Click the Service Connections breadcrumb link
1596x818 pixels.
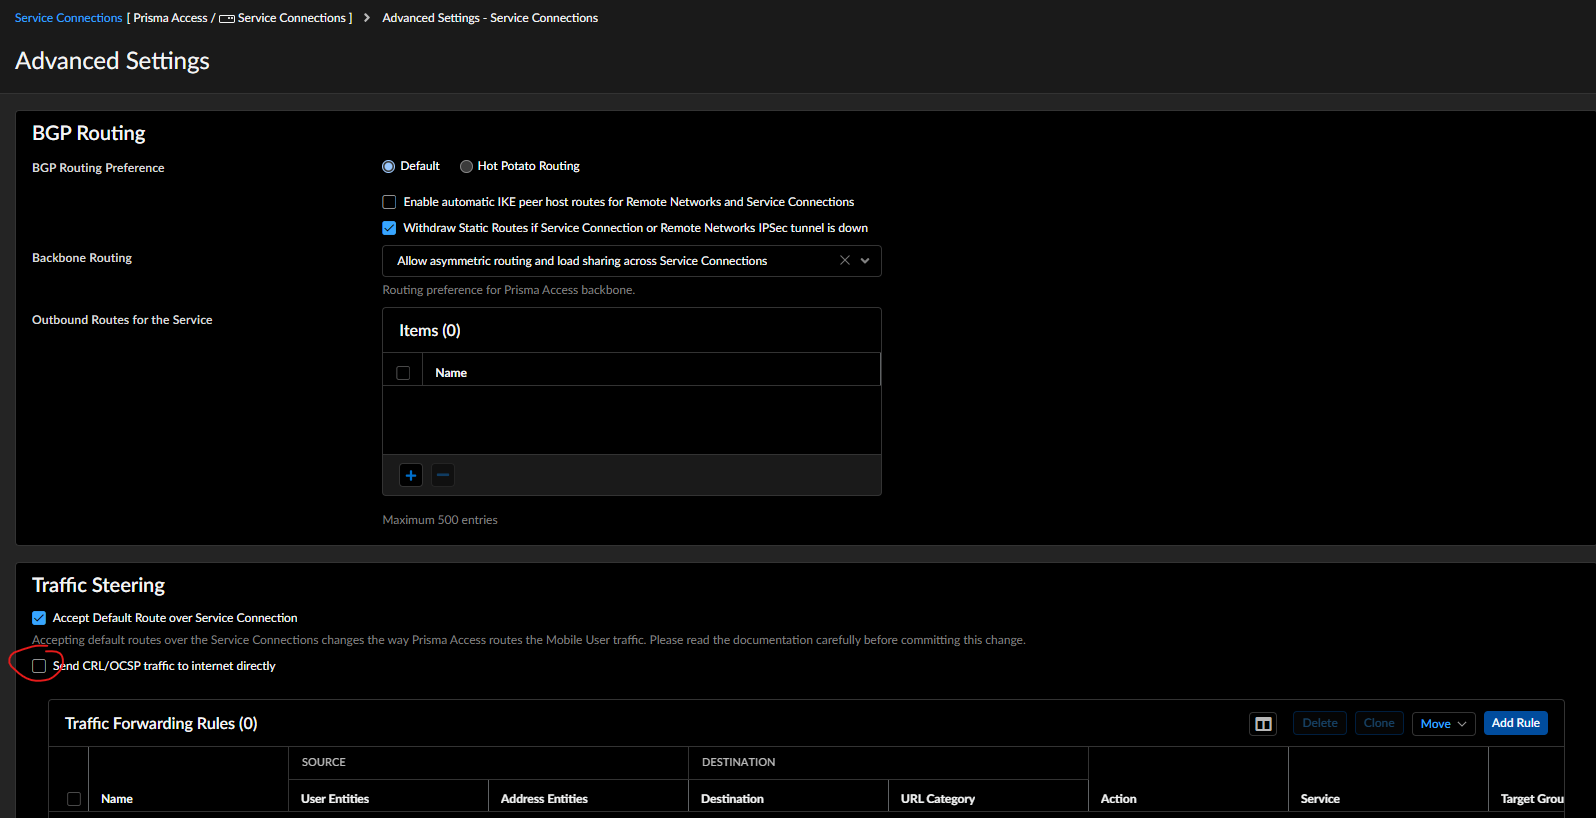pyautogui.click(x=68, y=18)
